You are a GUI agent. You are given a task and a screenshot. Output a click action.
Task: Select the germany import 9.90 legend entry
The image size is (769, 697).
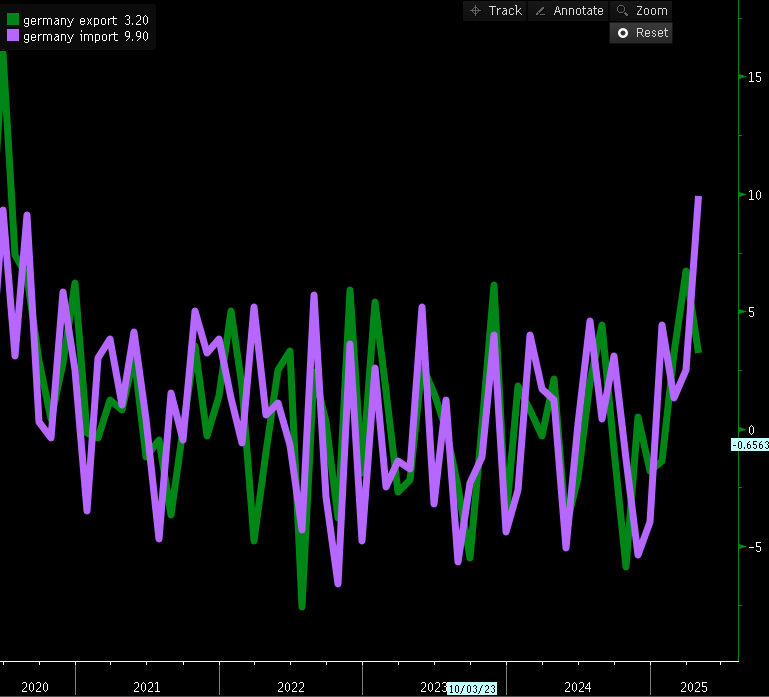pos(78,36)
